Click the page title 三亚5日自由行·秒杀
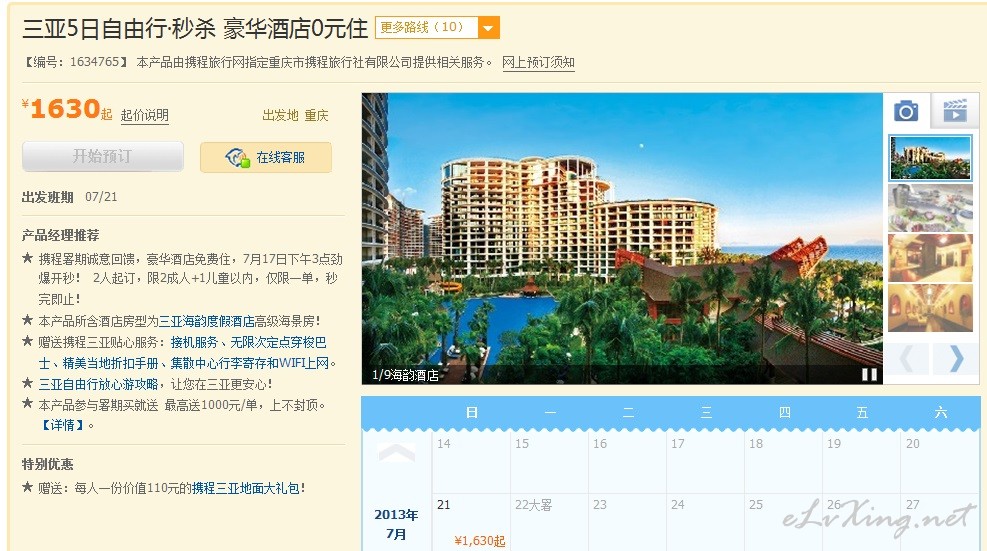 tap(119, 28)
